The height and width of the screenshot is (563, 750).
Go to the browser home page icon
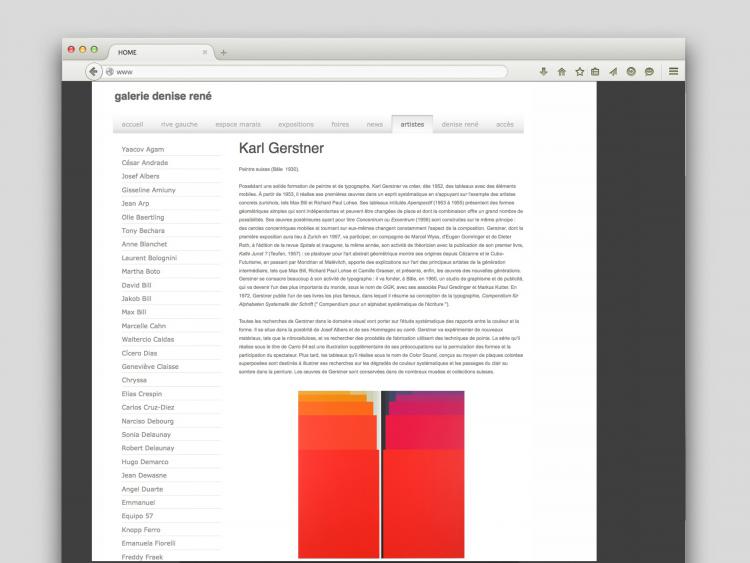[562, 72]
